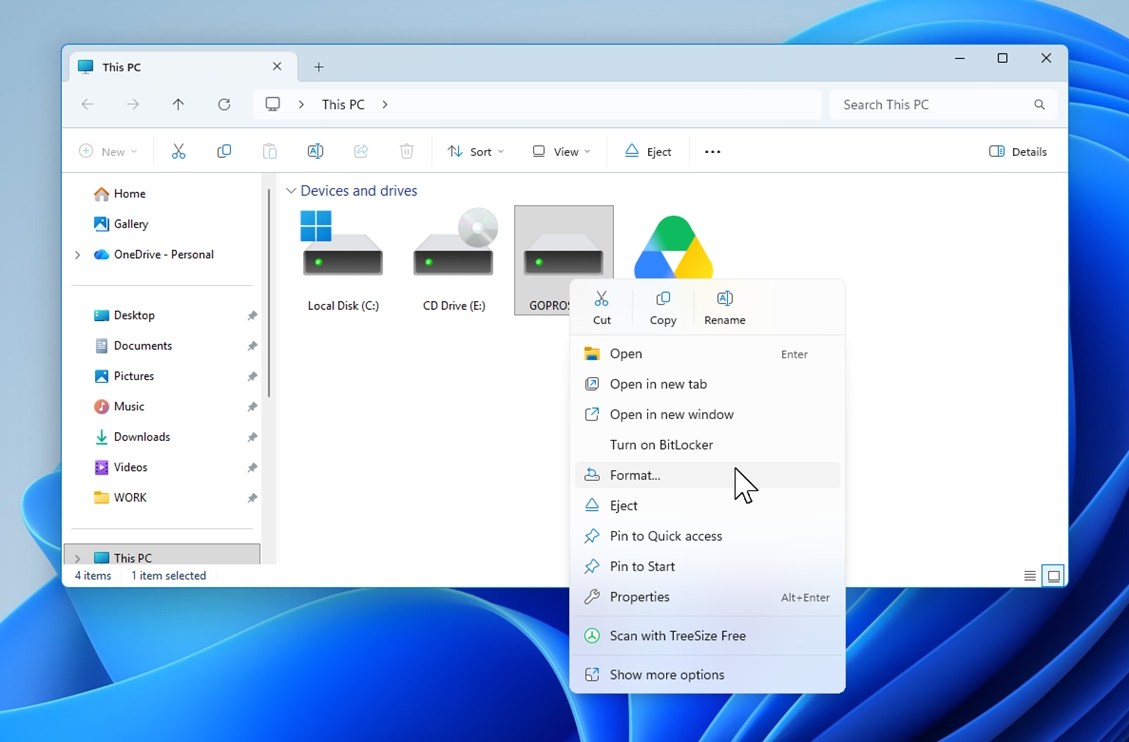
Task: Expand the OneDrive - Personal node
Action: [78, 255]
